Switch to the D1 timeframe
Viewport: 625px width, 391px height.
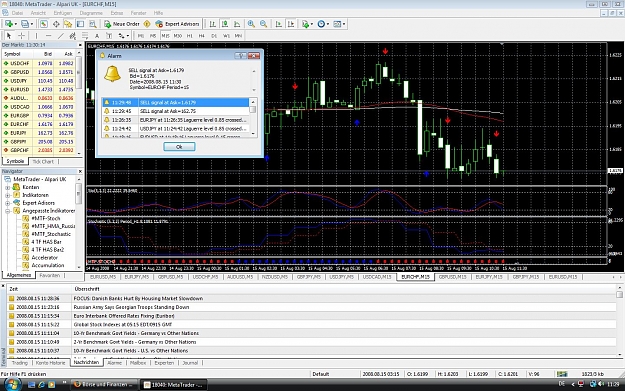214,36
